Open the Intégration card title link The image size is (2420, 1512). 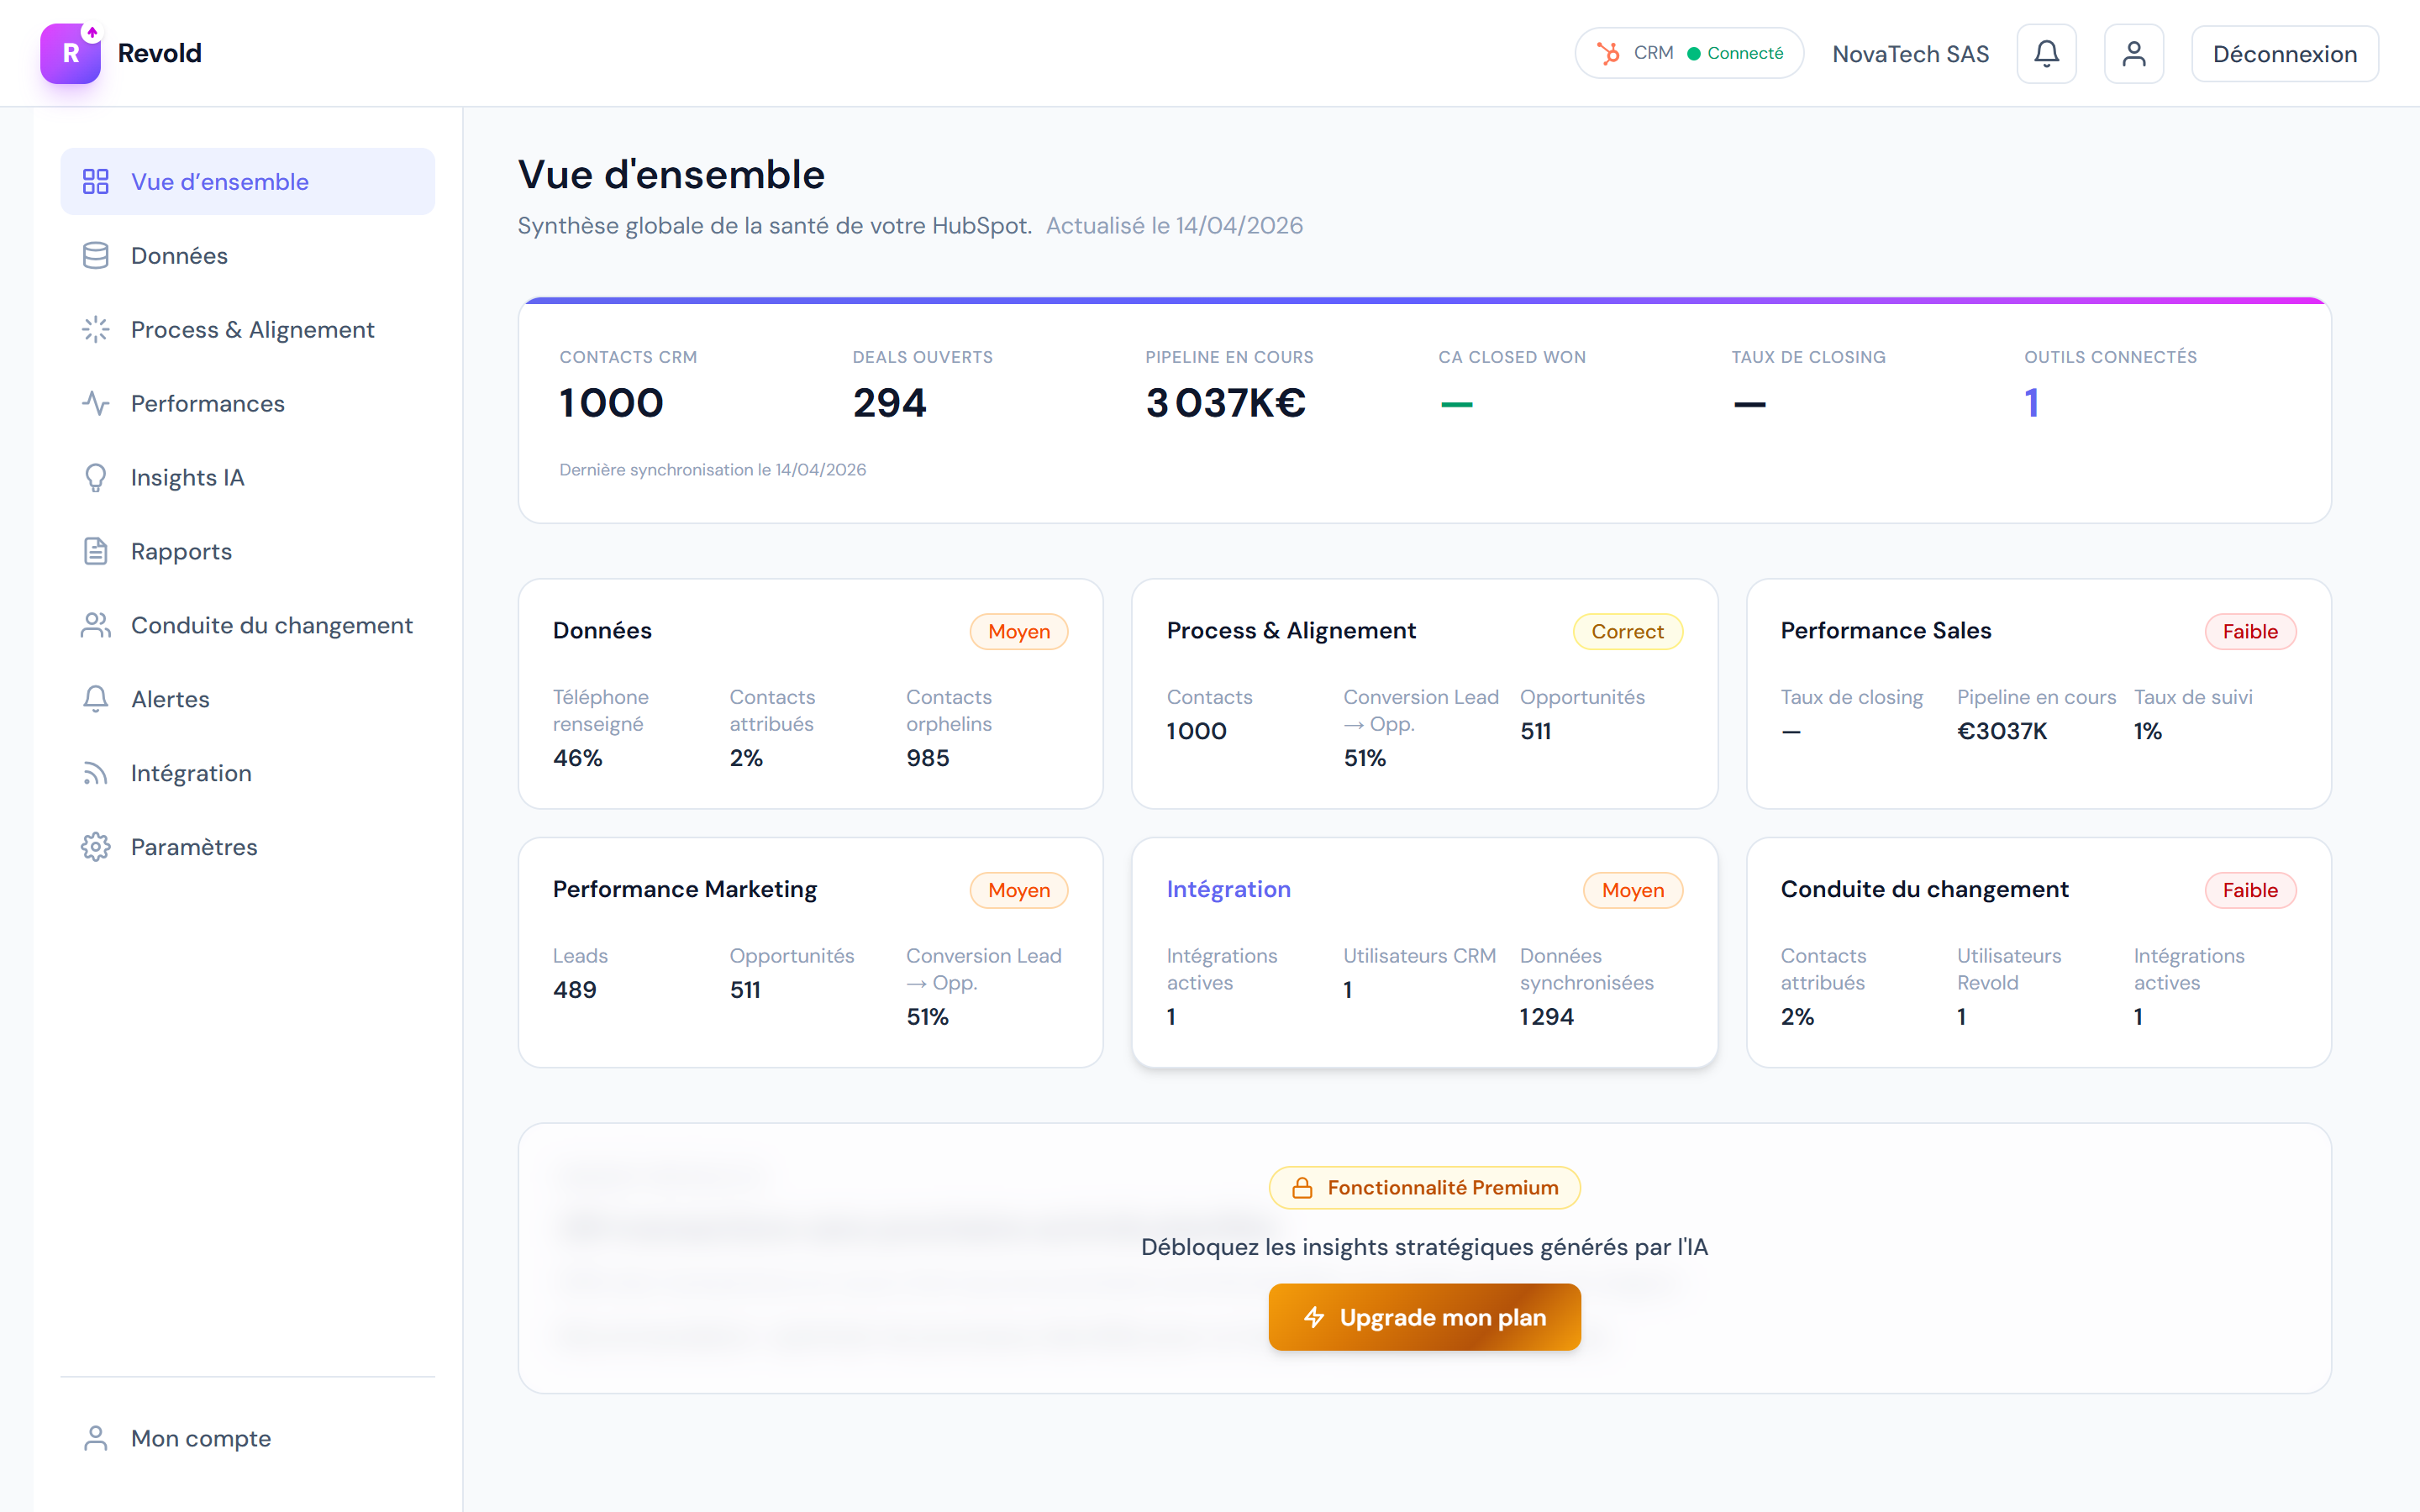click(1228, 889)
